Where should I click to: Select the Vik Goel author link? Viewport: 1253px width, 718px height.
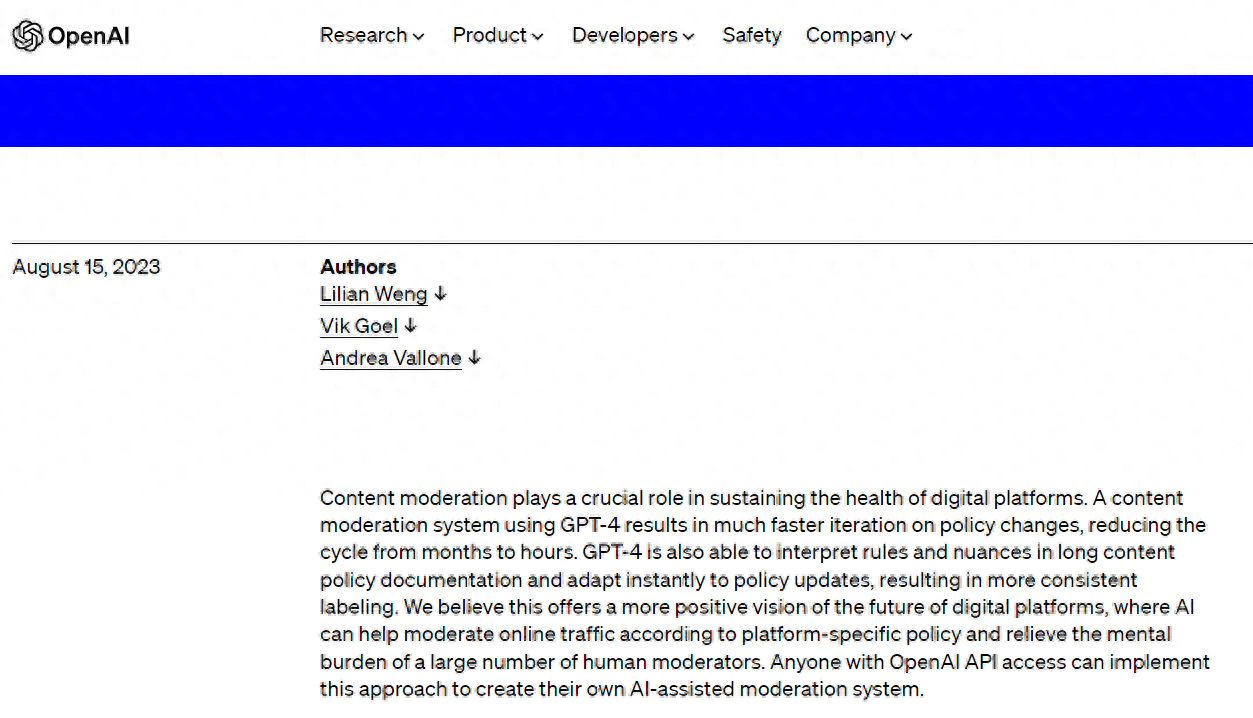point(359,326)
